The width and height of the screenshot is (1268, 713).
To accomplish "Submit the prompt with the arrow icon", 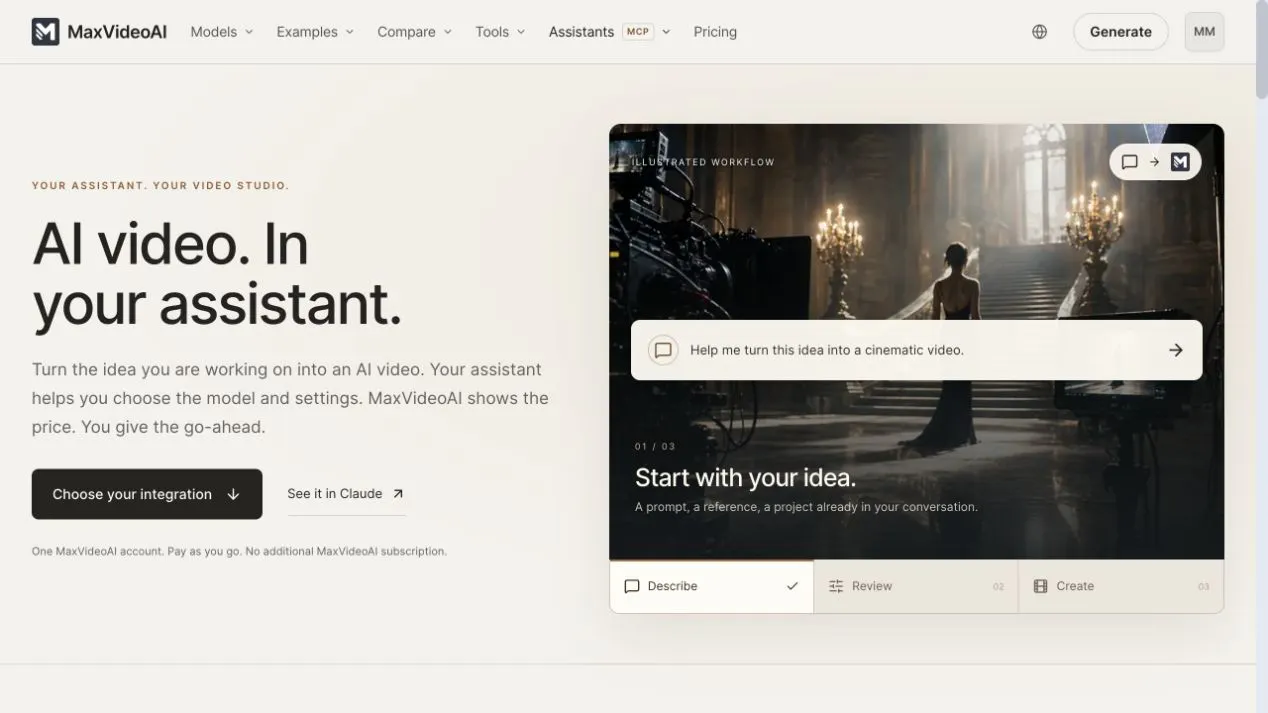I will [x=1176, y=350].
